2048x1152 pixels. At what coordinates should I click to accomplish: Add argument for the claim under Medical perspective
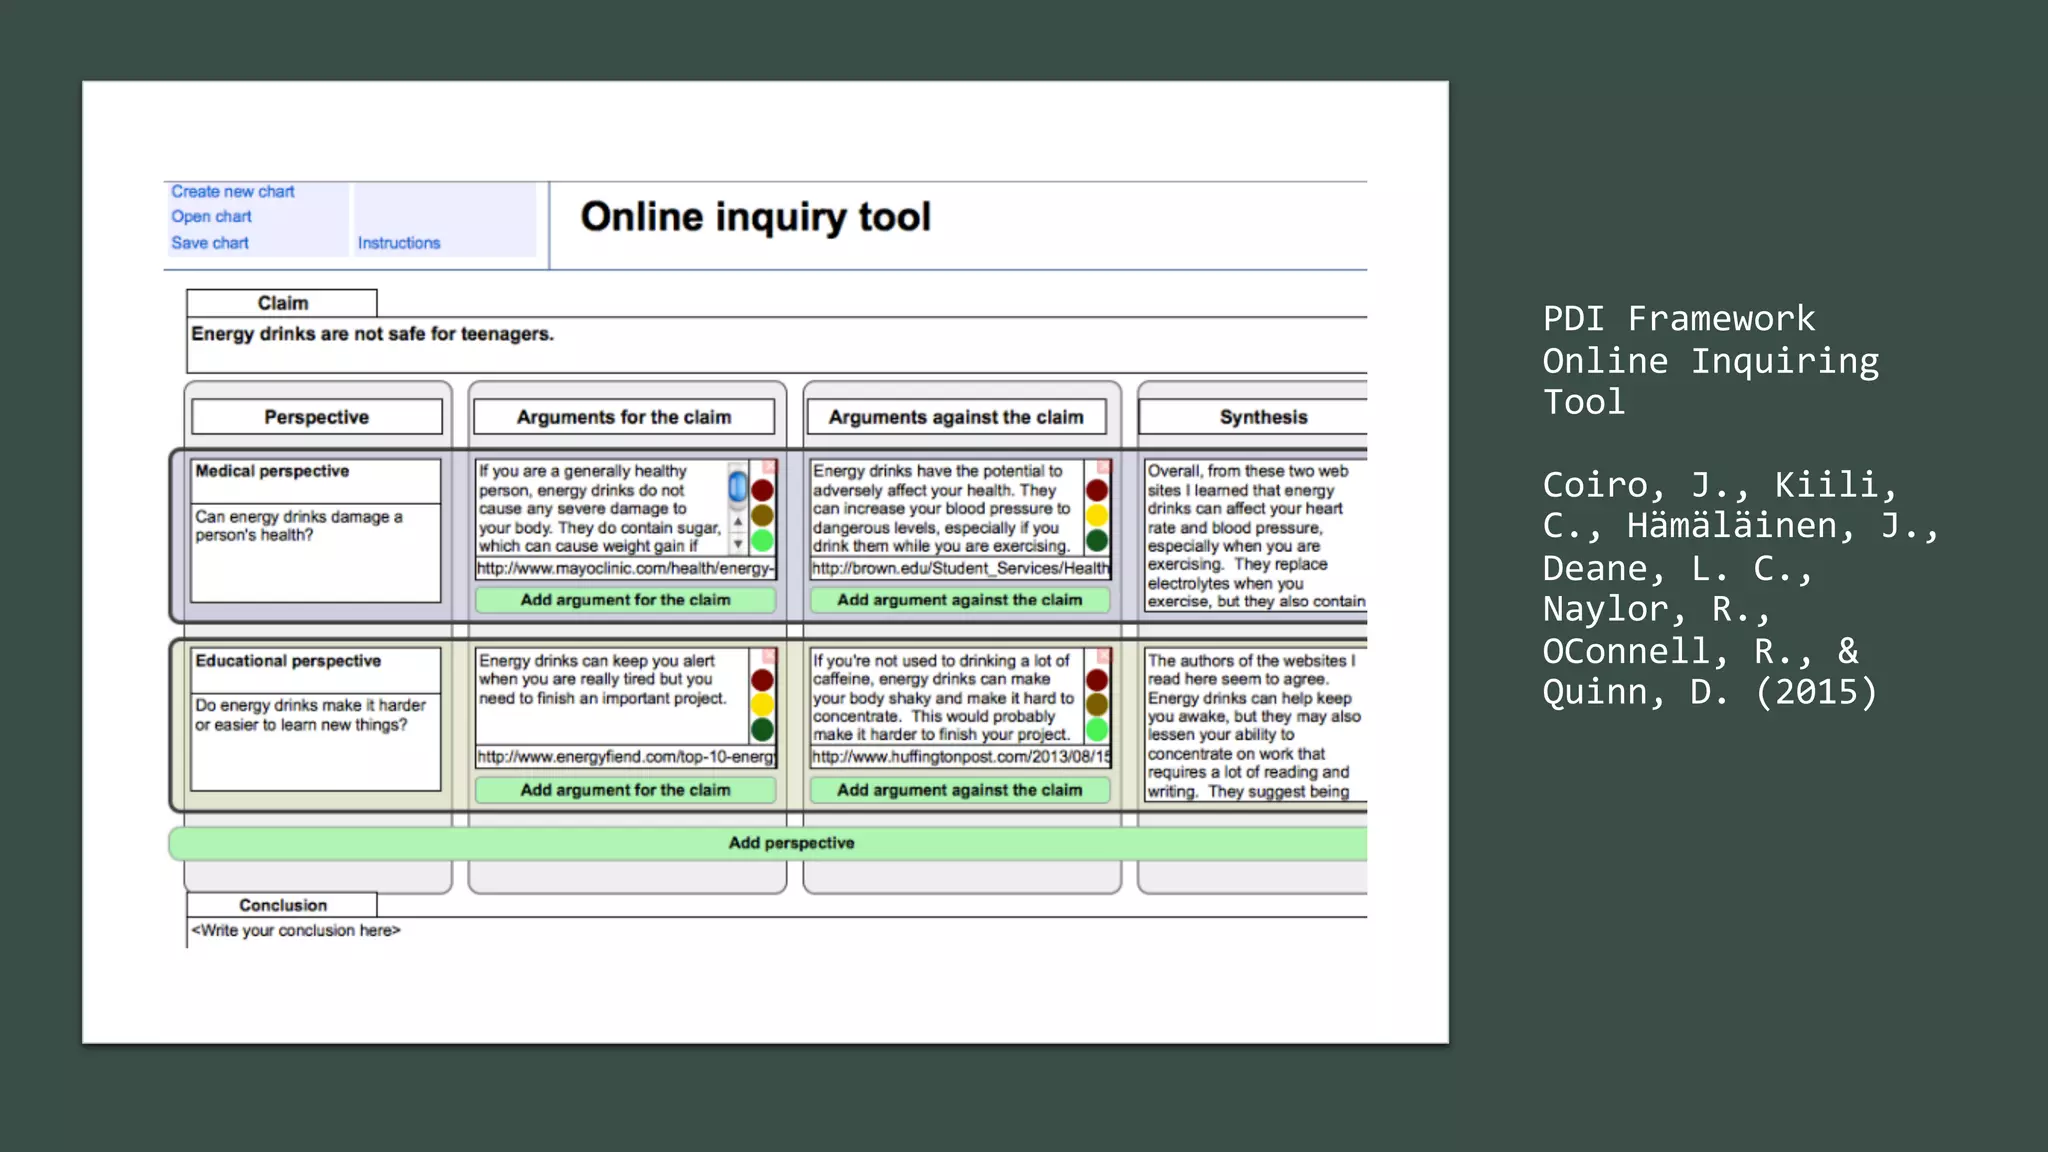pos(625,600)
